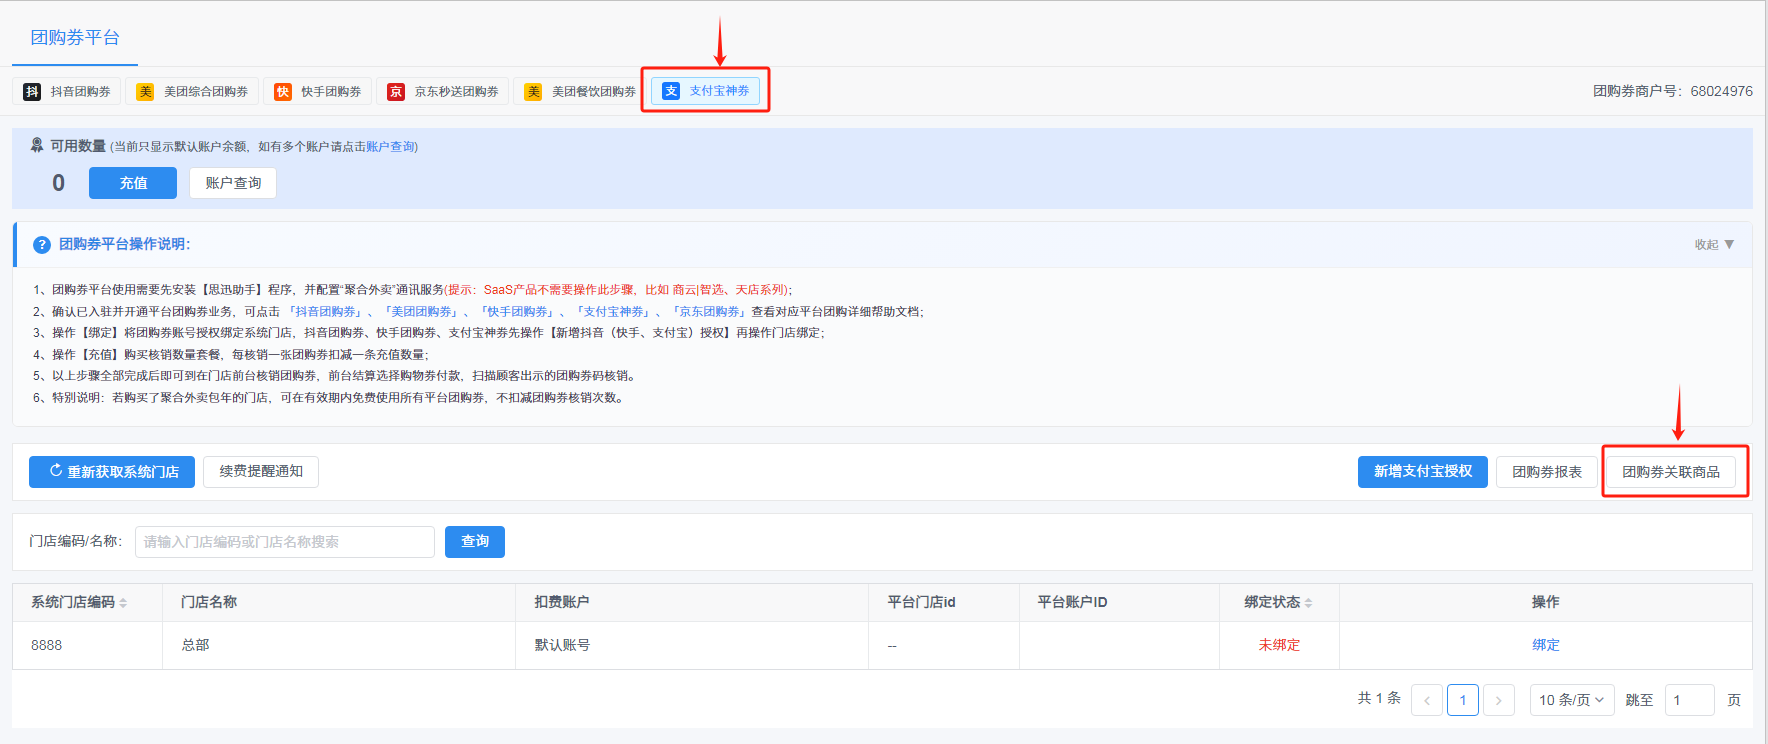
Task: Click the 跳至 page number input
Action: point(1690,700)
